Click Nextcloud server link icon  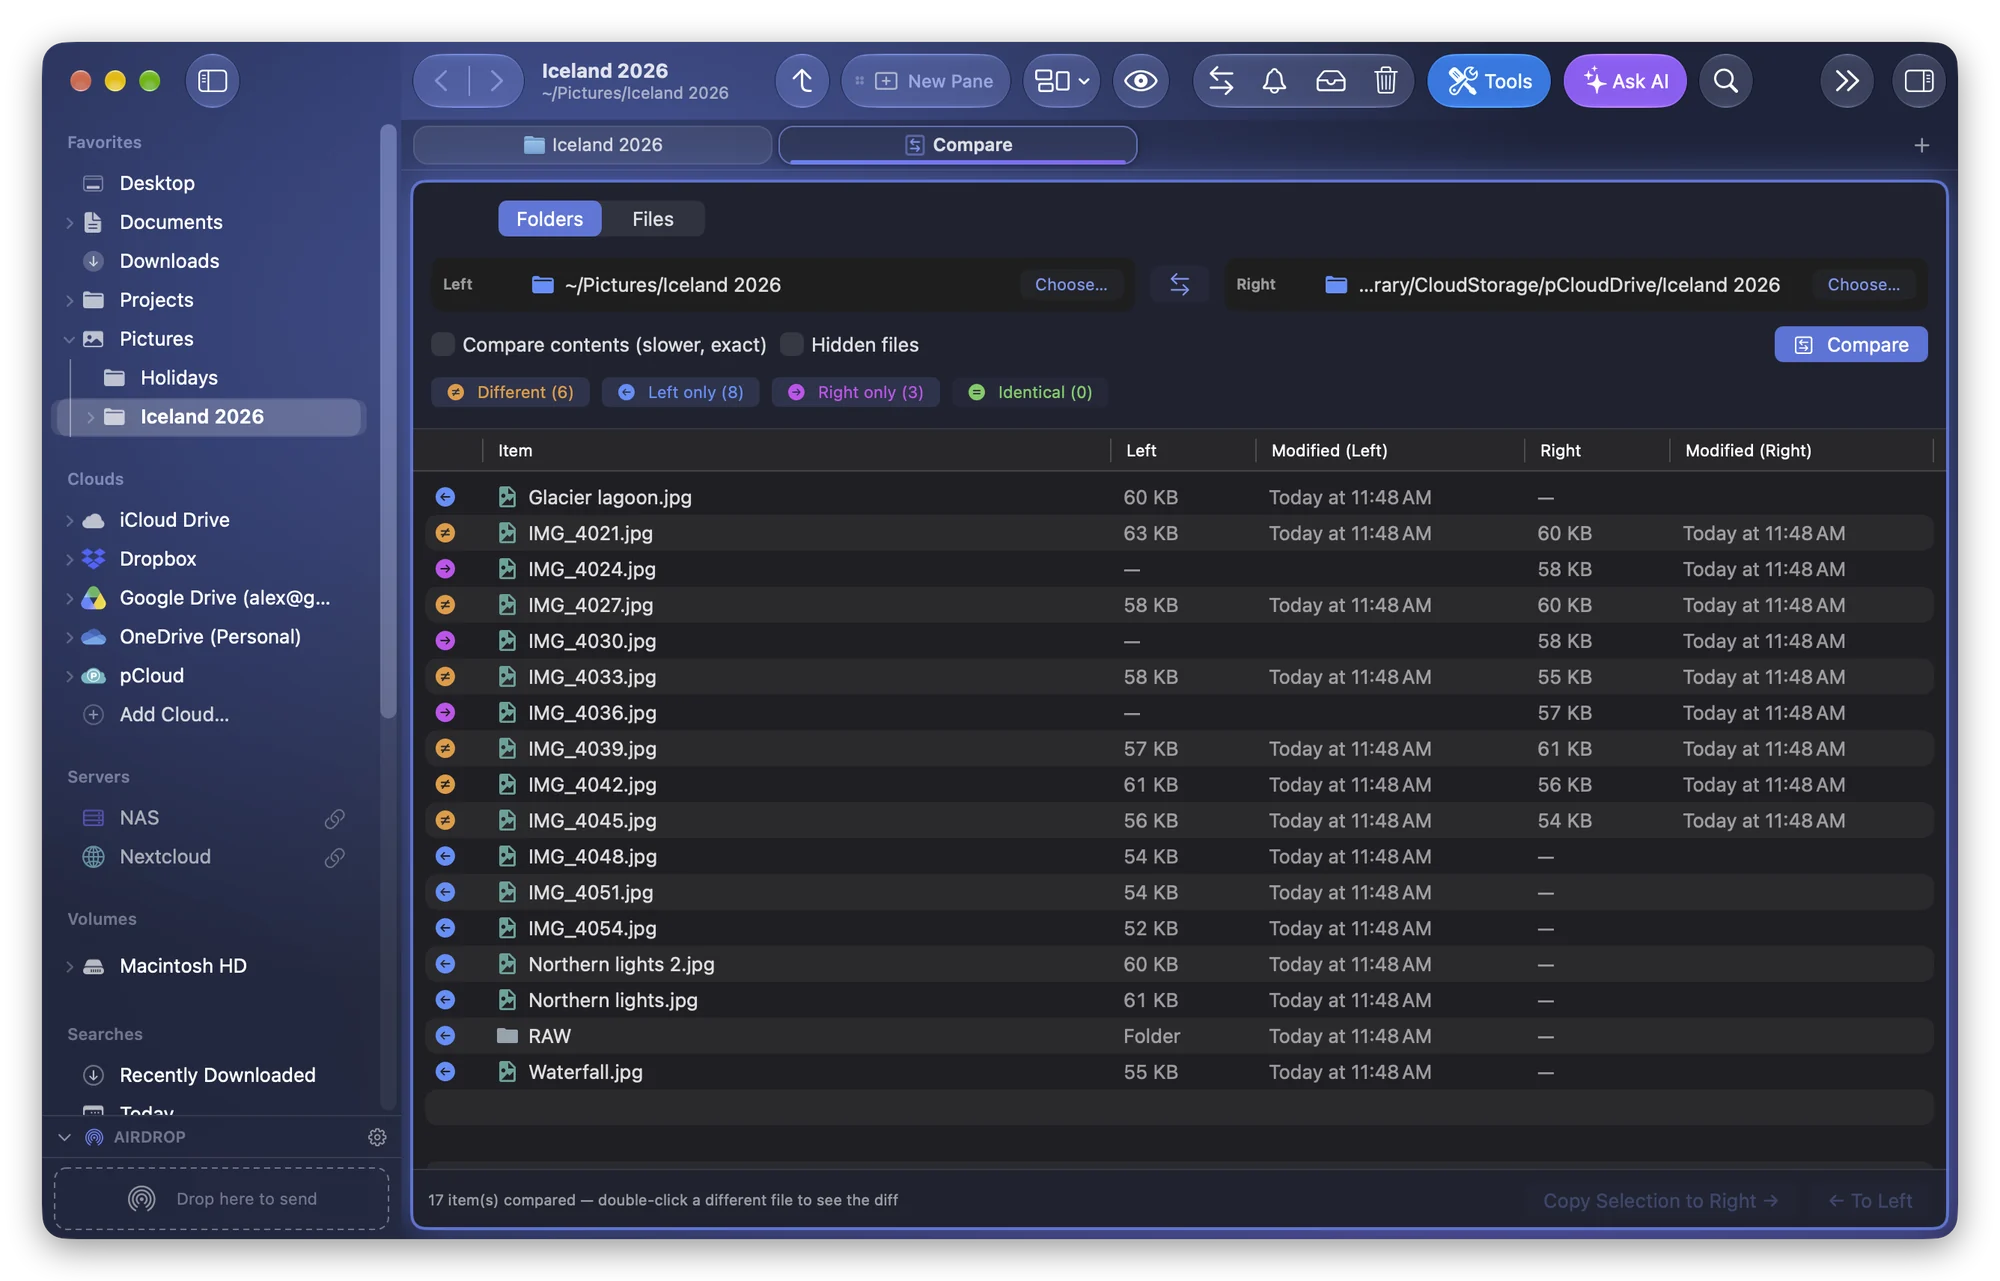click(335, 858)
